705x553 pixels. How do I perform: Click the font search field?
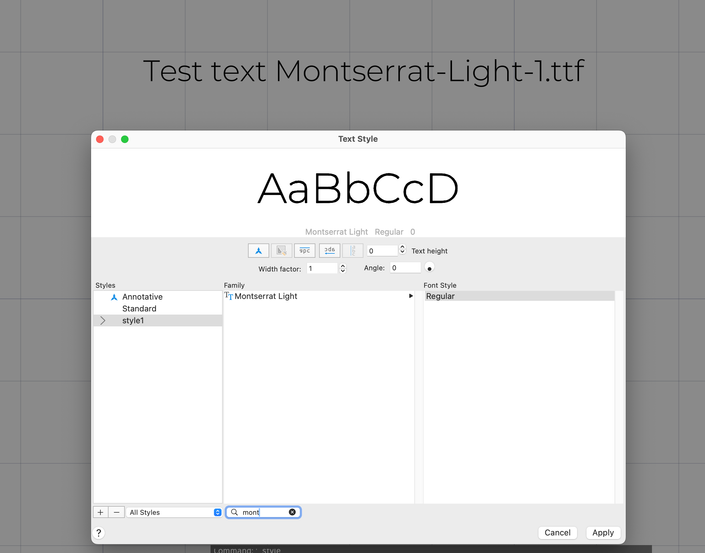(x=264, y=512)
